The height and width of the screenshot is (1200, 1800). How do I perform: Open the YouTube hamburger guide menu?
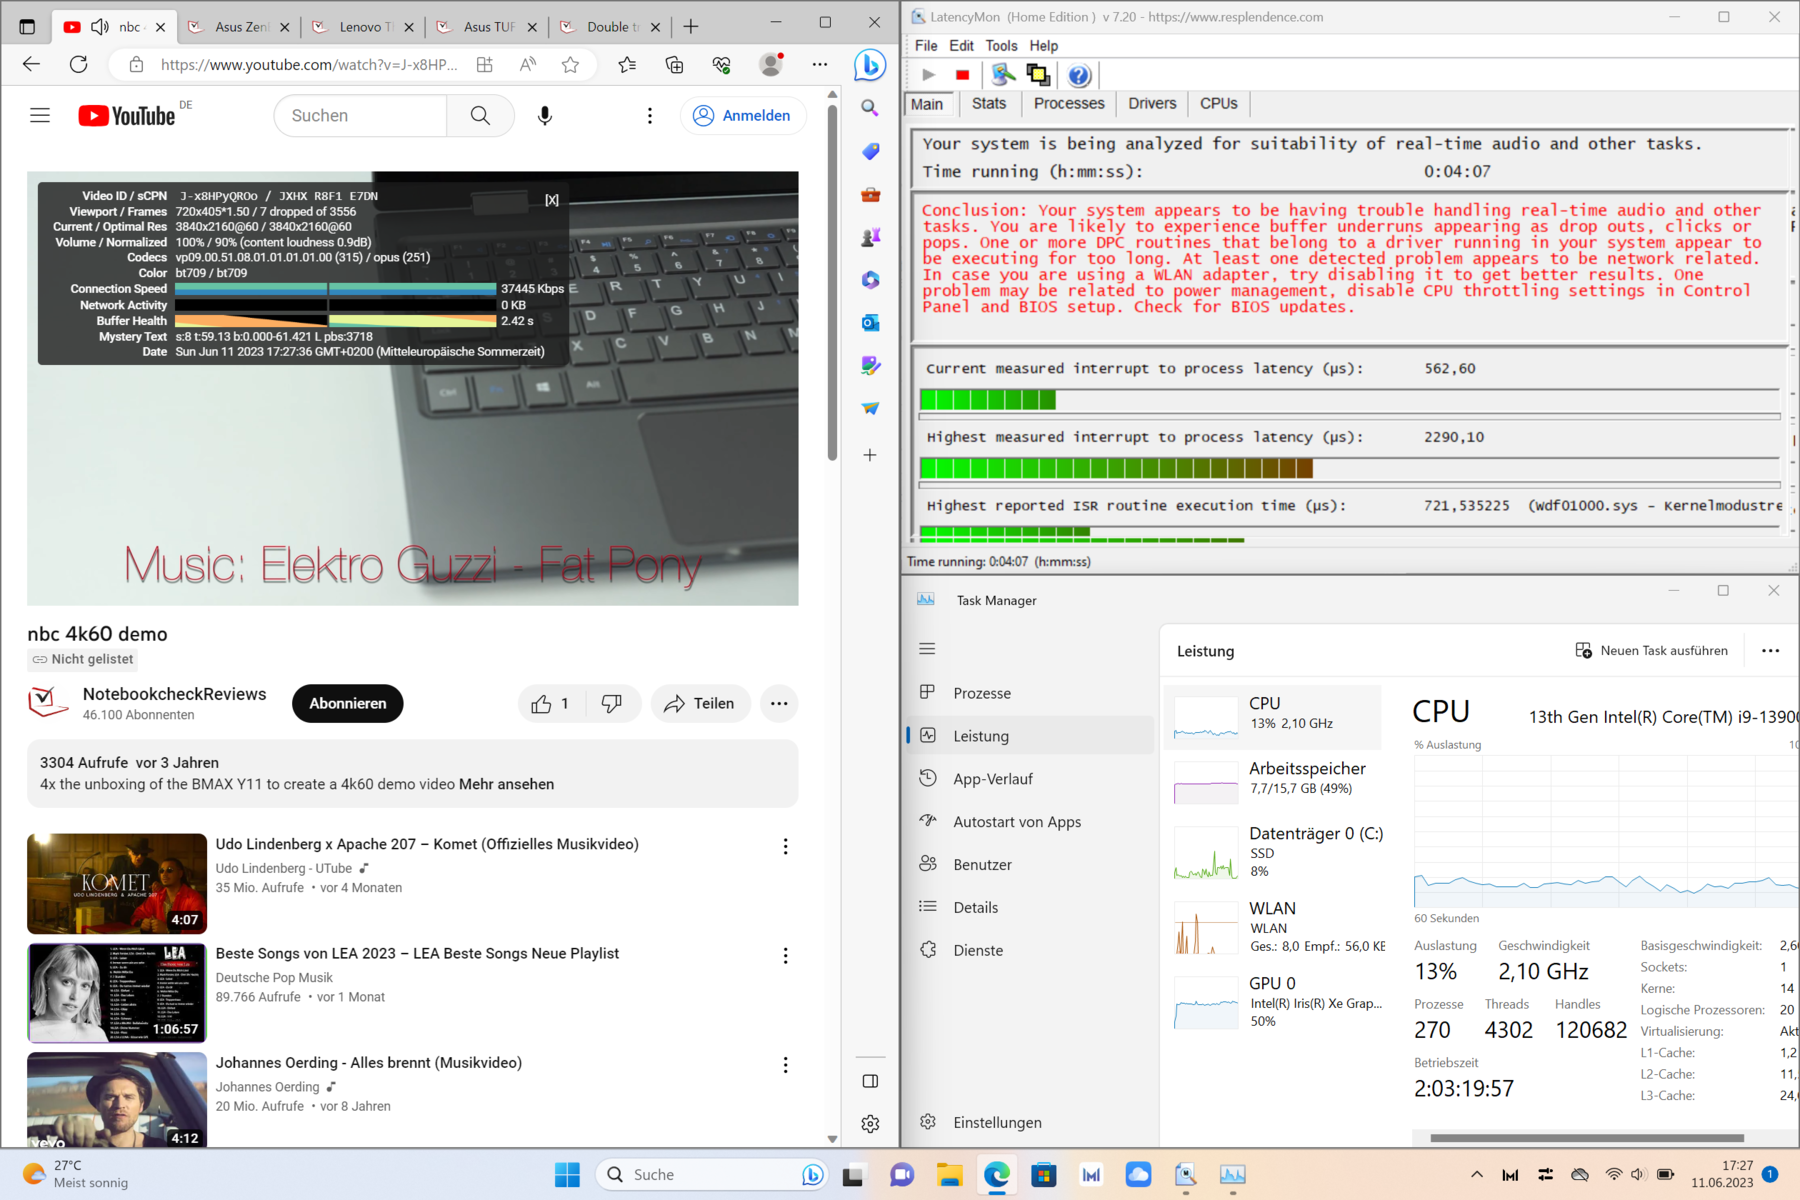[x=40, y=116]
